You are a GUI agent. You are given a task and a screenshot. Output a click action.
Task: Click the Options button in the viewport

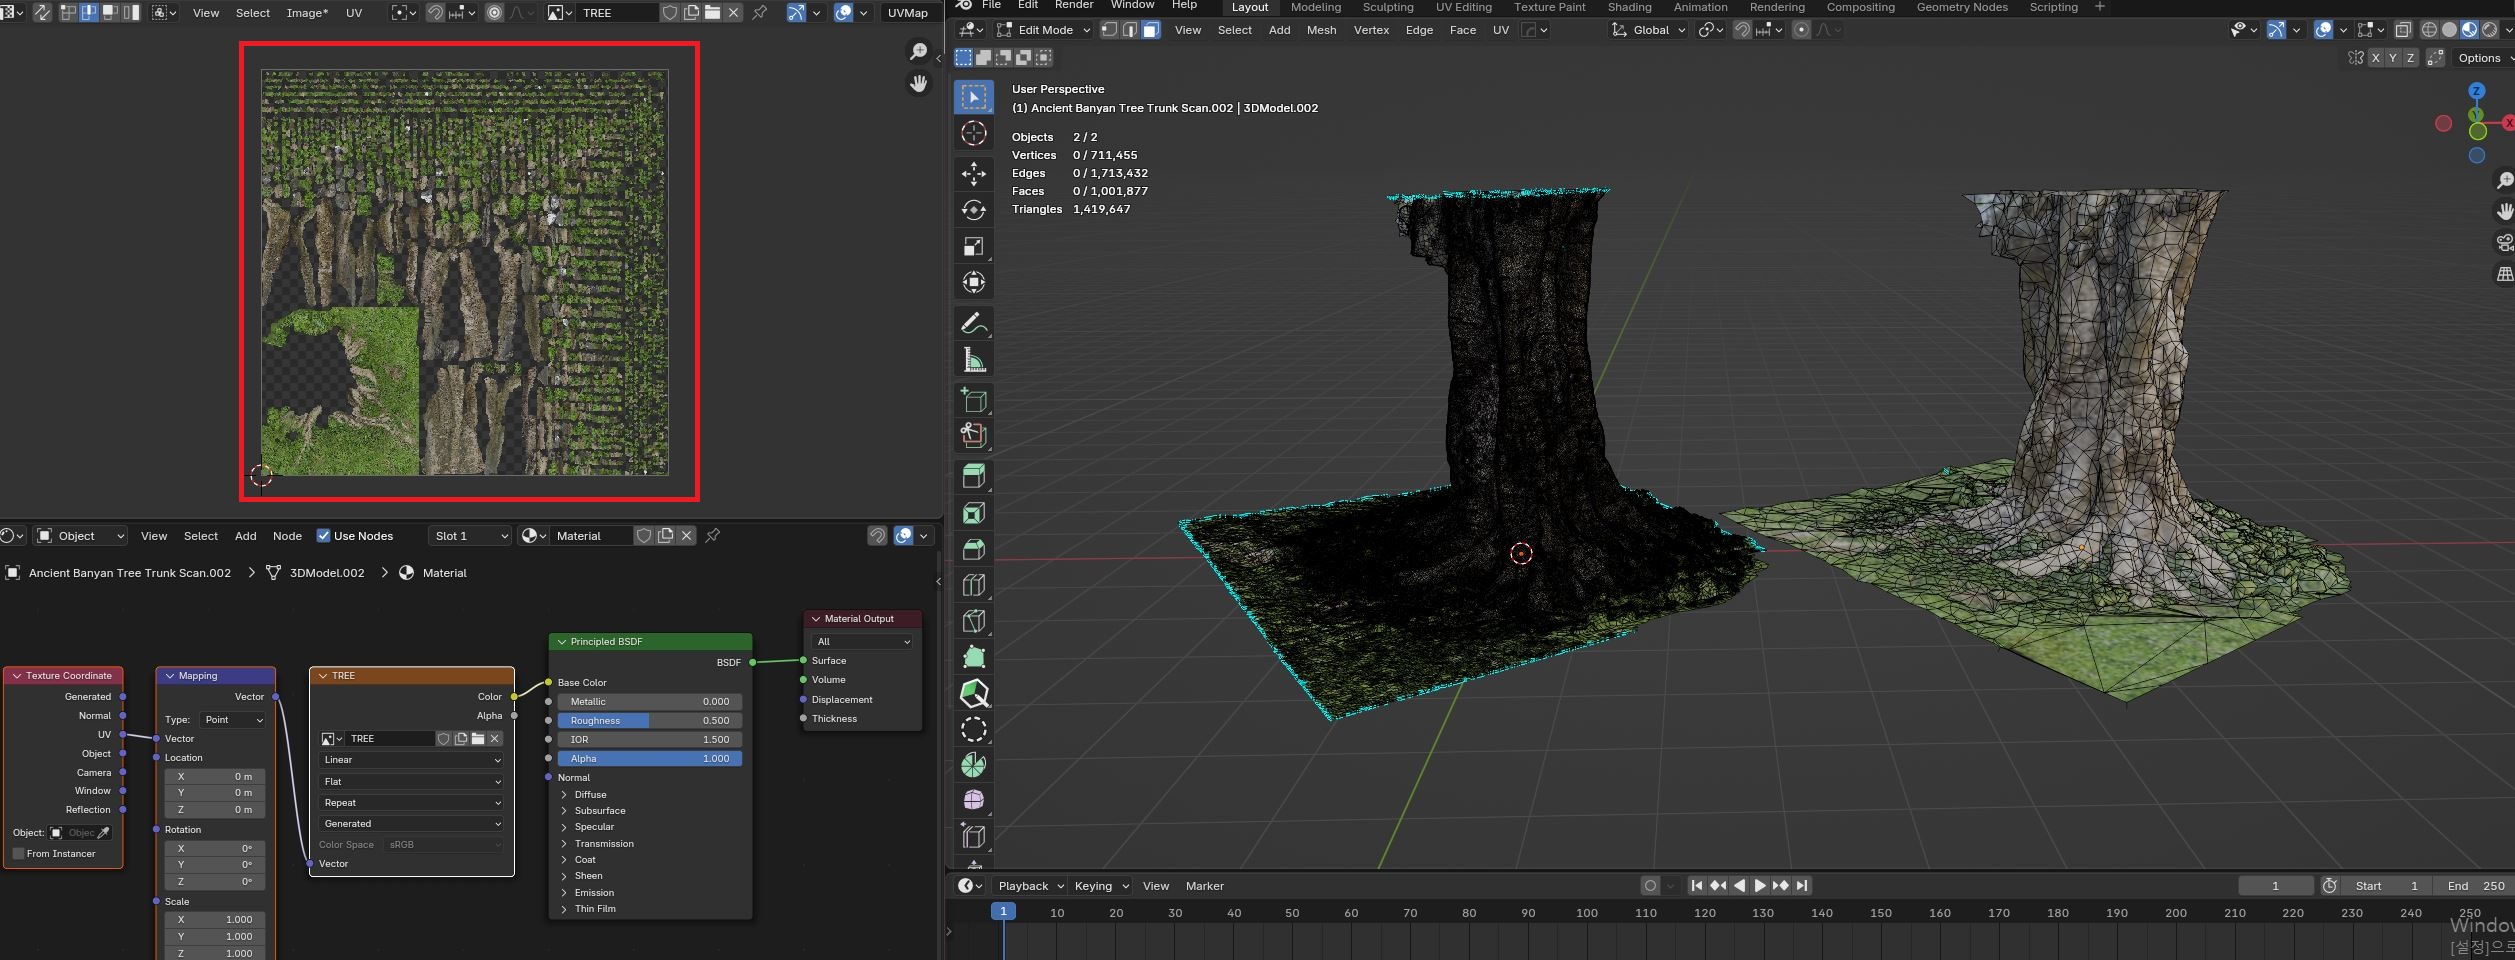[2479, 58]
